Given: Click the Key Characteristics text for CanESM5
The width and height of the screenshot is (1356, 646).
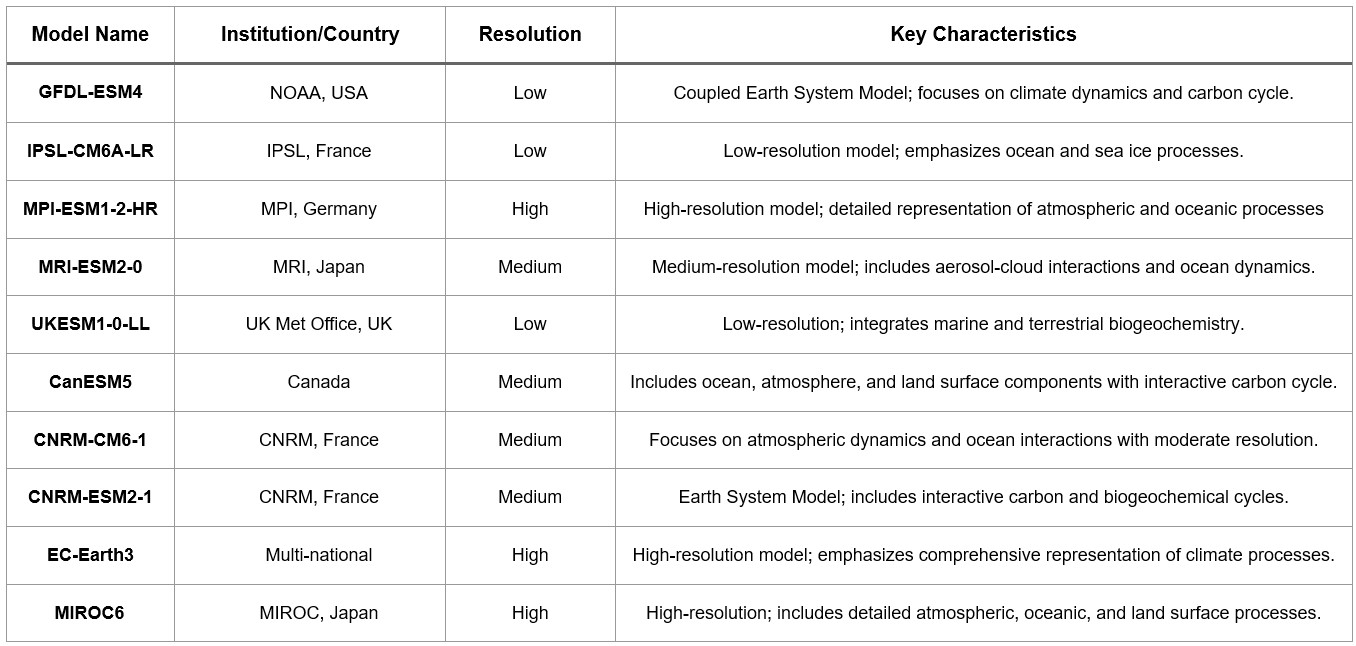Looking at the screenshot, I should [x=983, y=382].
